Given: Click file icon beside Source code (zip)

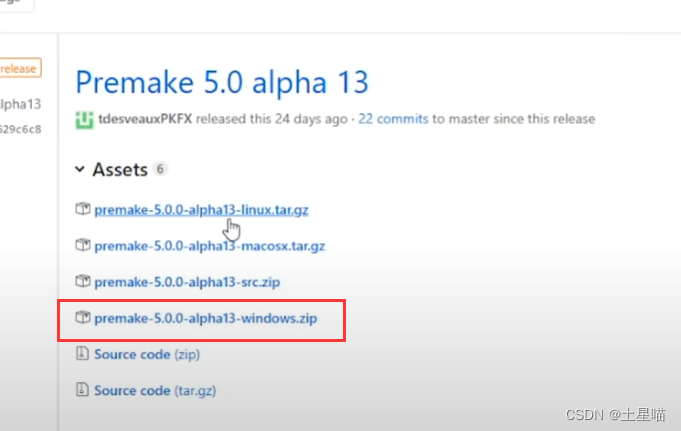Looking at the screenshot, I should coord(82,353).
